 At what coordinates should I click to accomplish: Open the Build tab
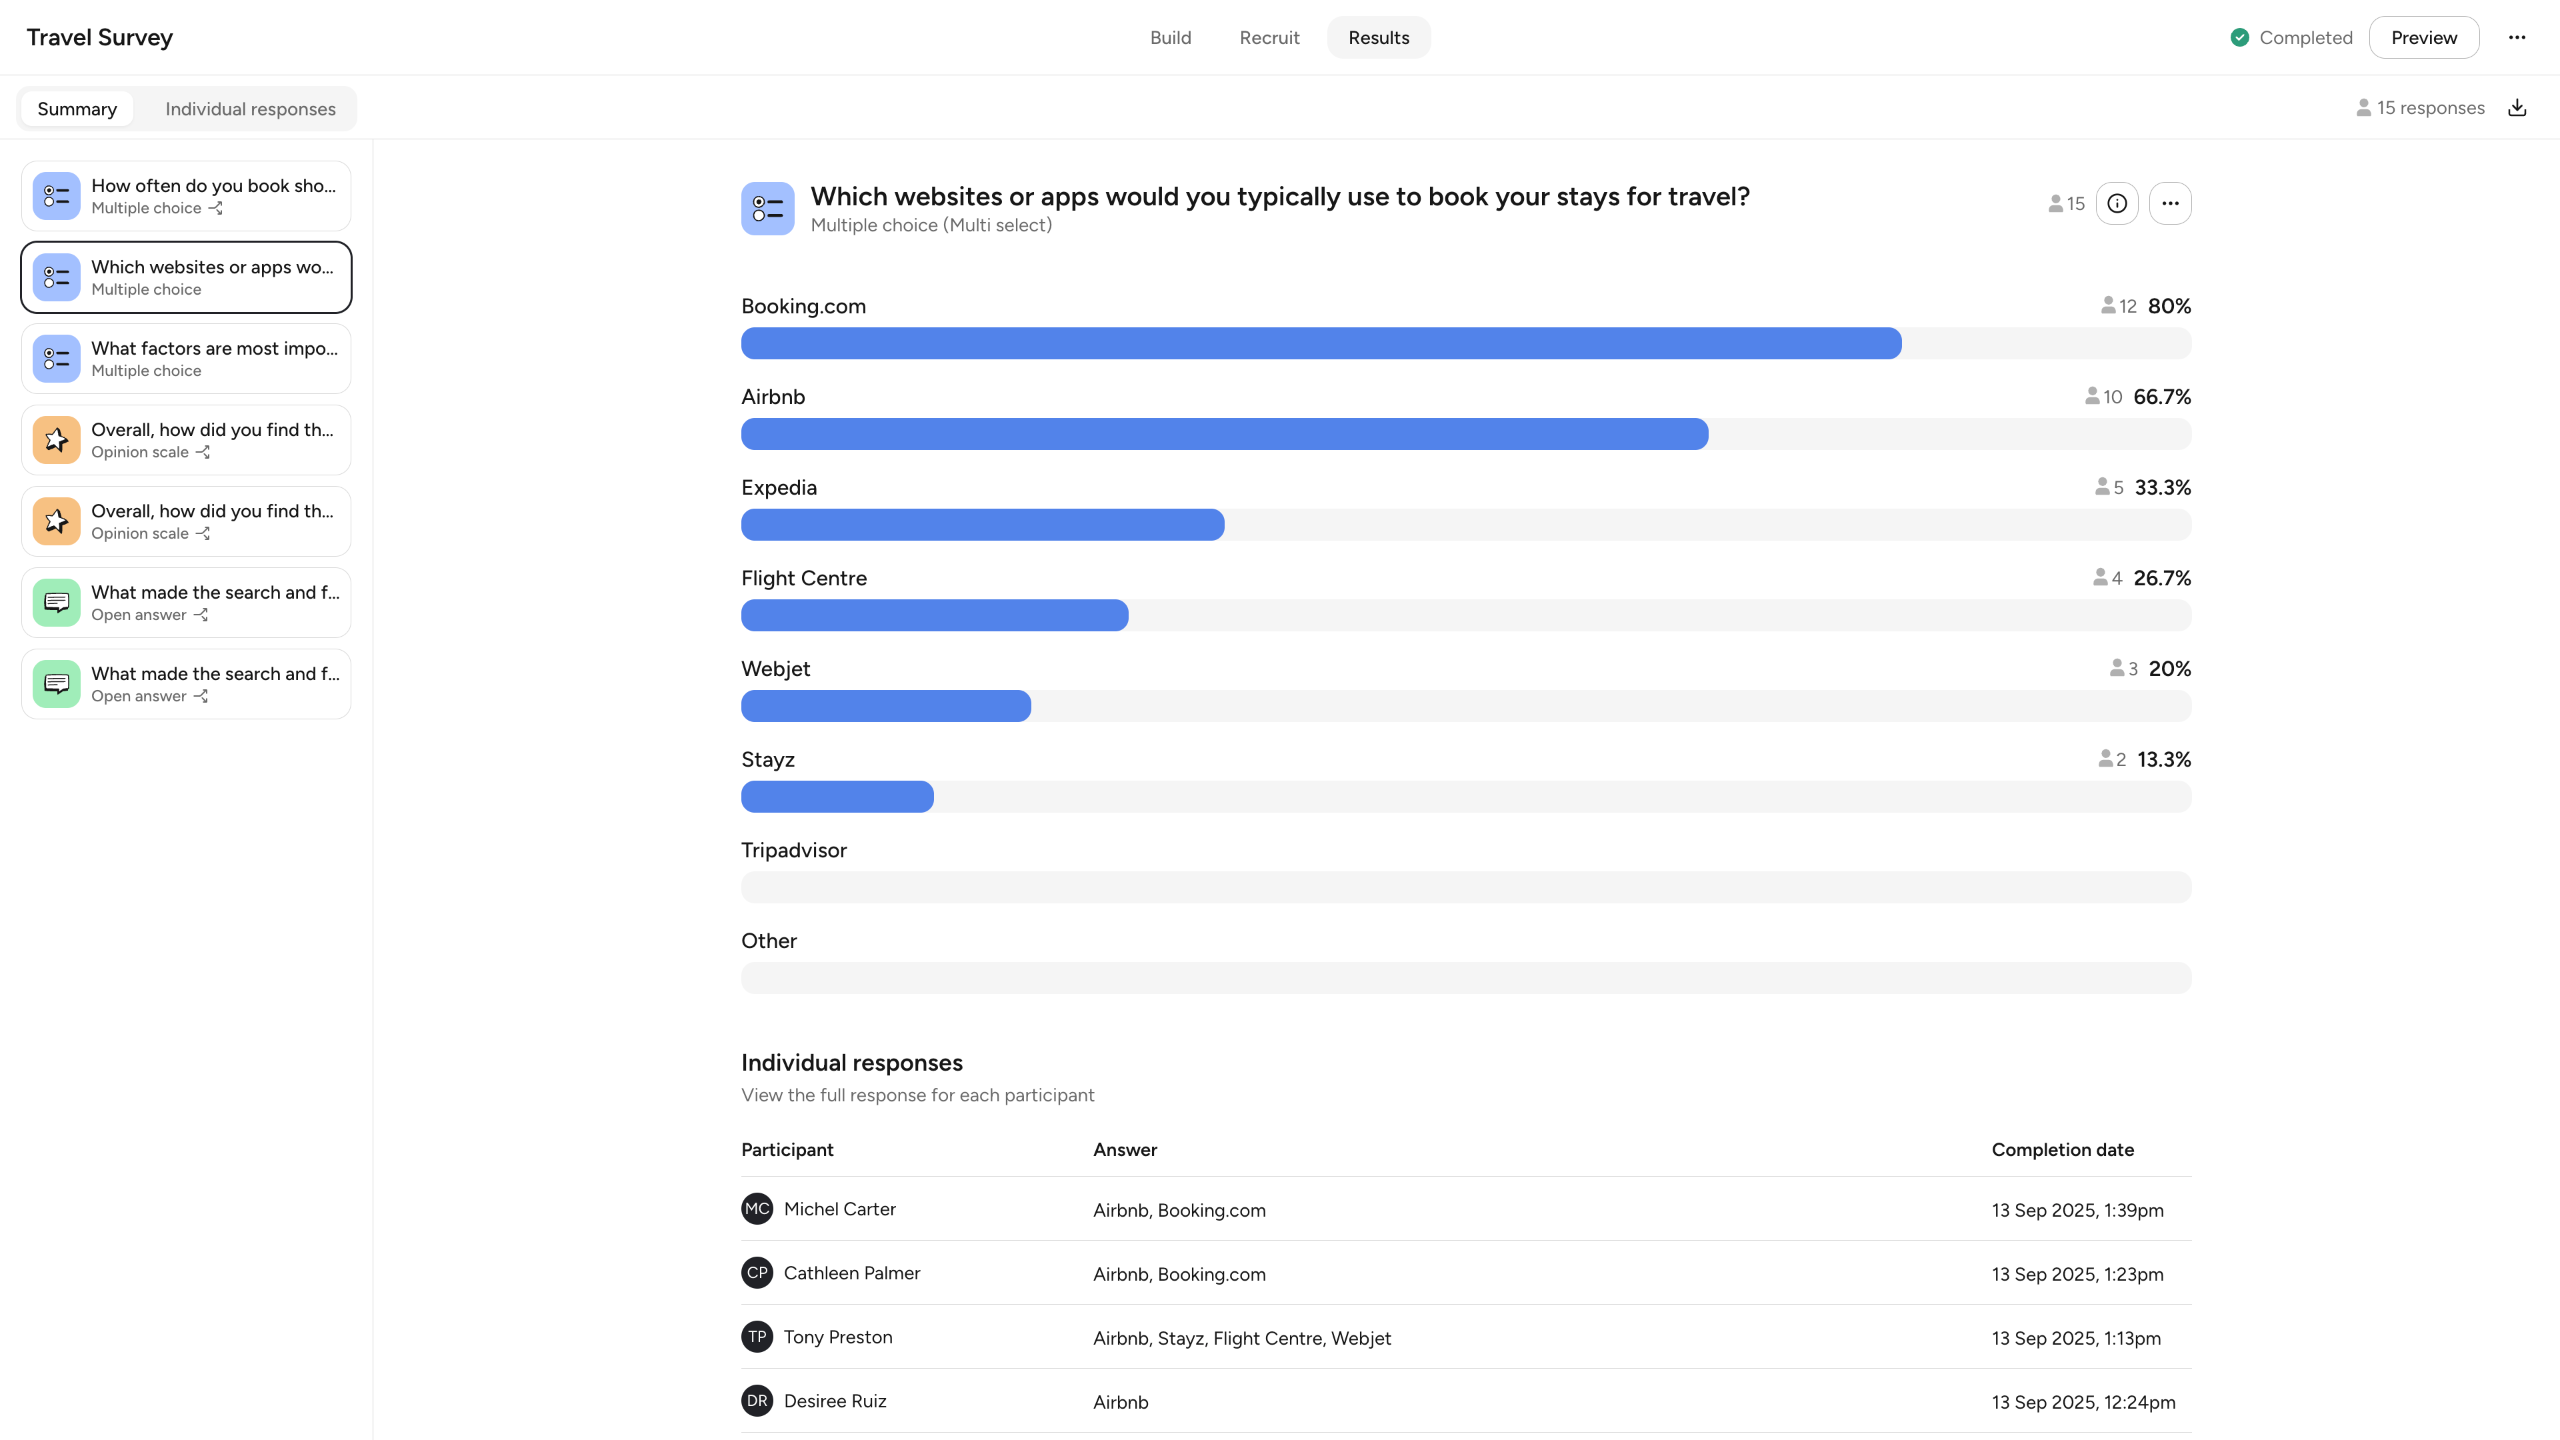click(1170, 38)
